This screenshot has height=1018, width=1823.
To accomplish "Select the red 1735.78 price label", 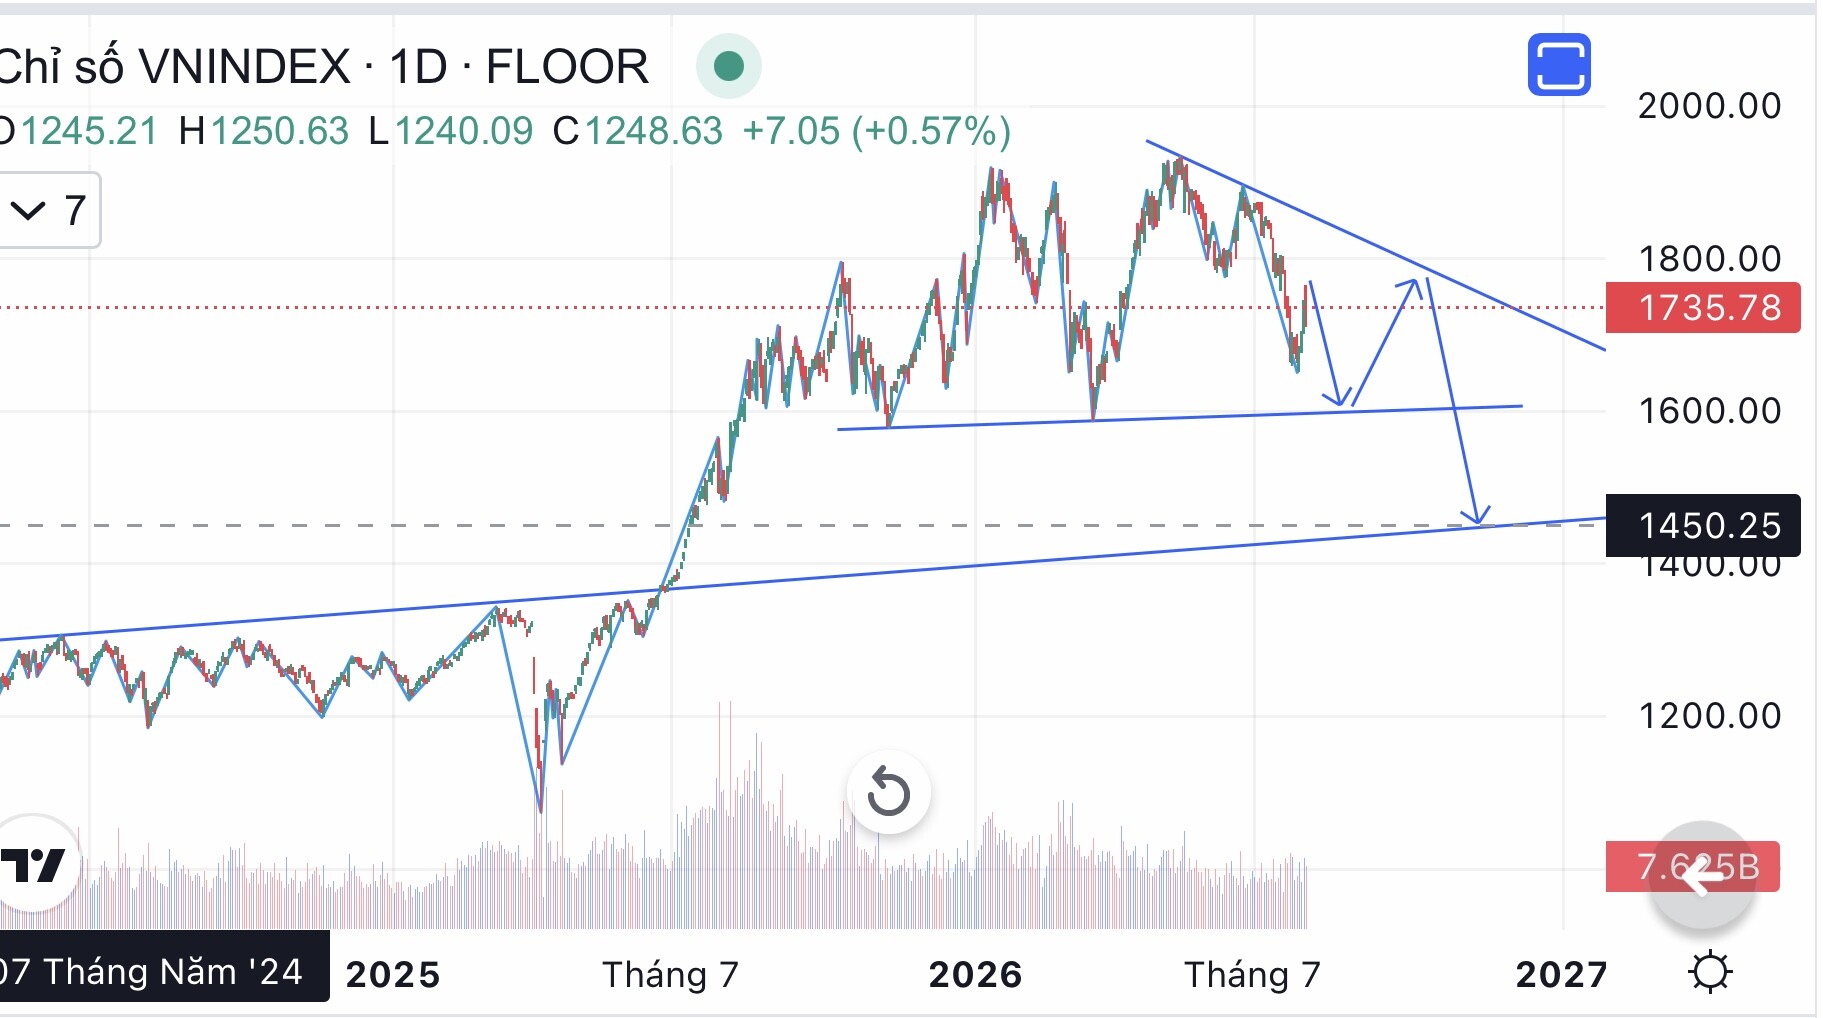I will (x=1702, y=308).
